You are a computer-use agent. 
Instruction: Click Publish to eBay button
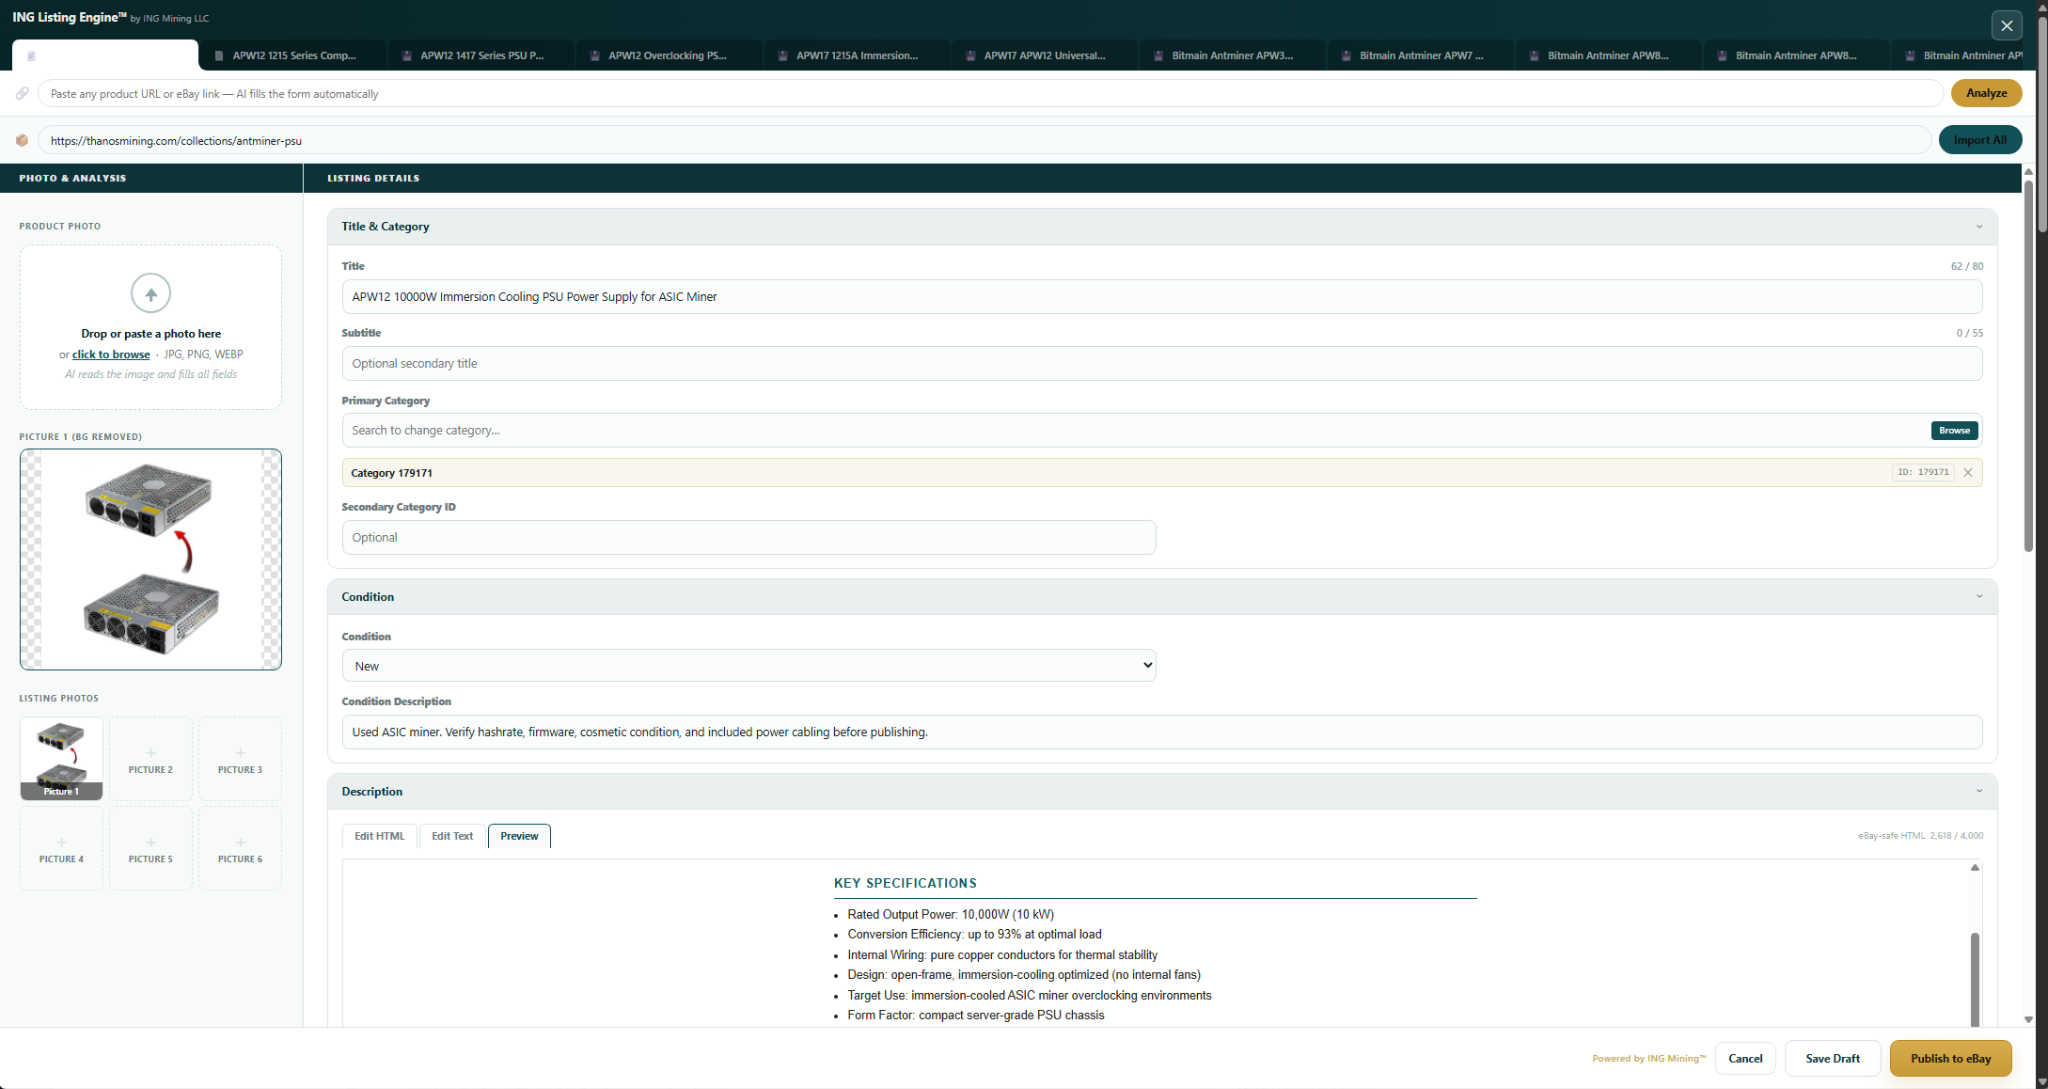click(x=1950, y=1058)
